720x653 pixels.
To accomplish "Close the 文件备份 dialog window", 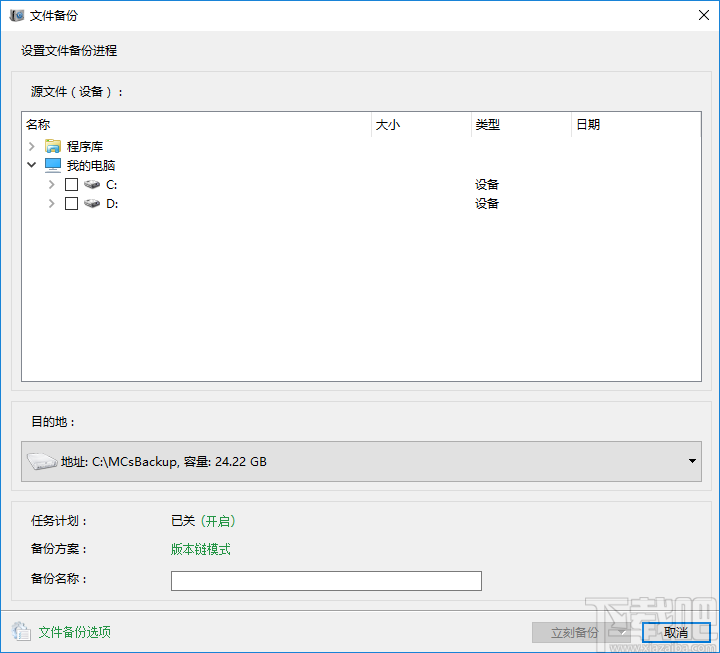I will (x=703, y=15).
